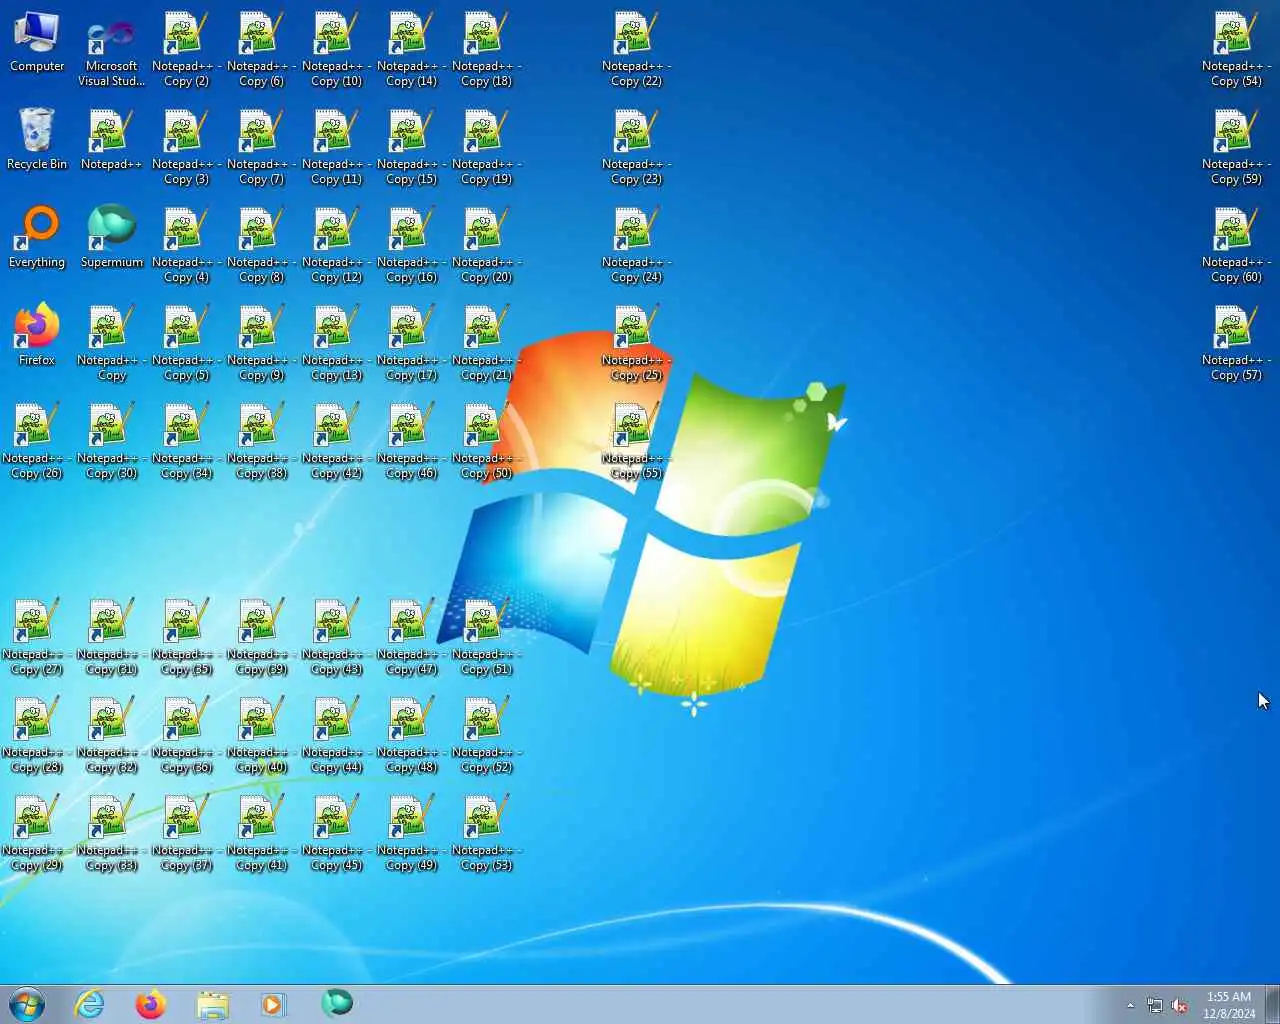This screenshot has height=1024, width=1280.
Task: Select Notepad++ - Copy (54) icon
Action: (1237, 49)
